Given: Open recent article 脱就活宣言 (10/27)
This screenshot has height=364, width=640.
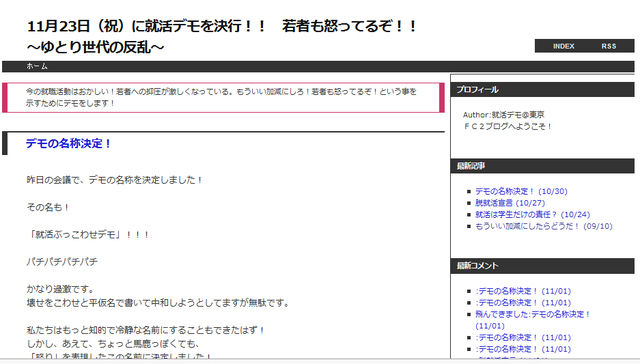Looking at the screenshot, I should (x=510, y=203).
